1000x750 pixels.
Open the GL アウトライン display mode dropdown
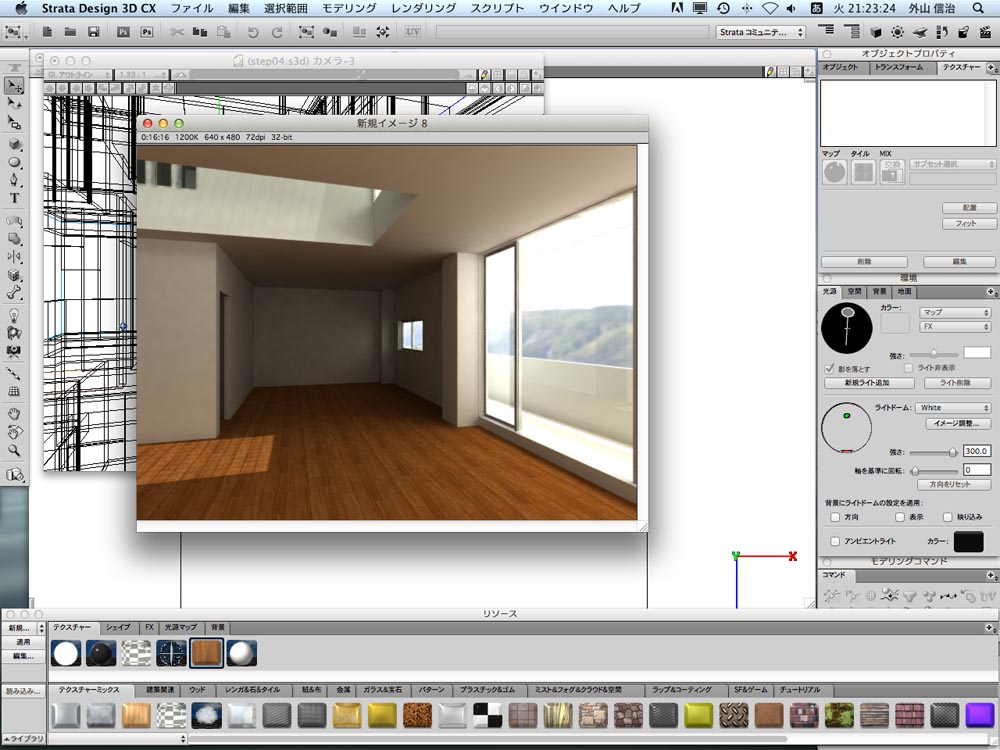click(x=78, y=75)
